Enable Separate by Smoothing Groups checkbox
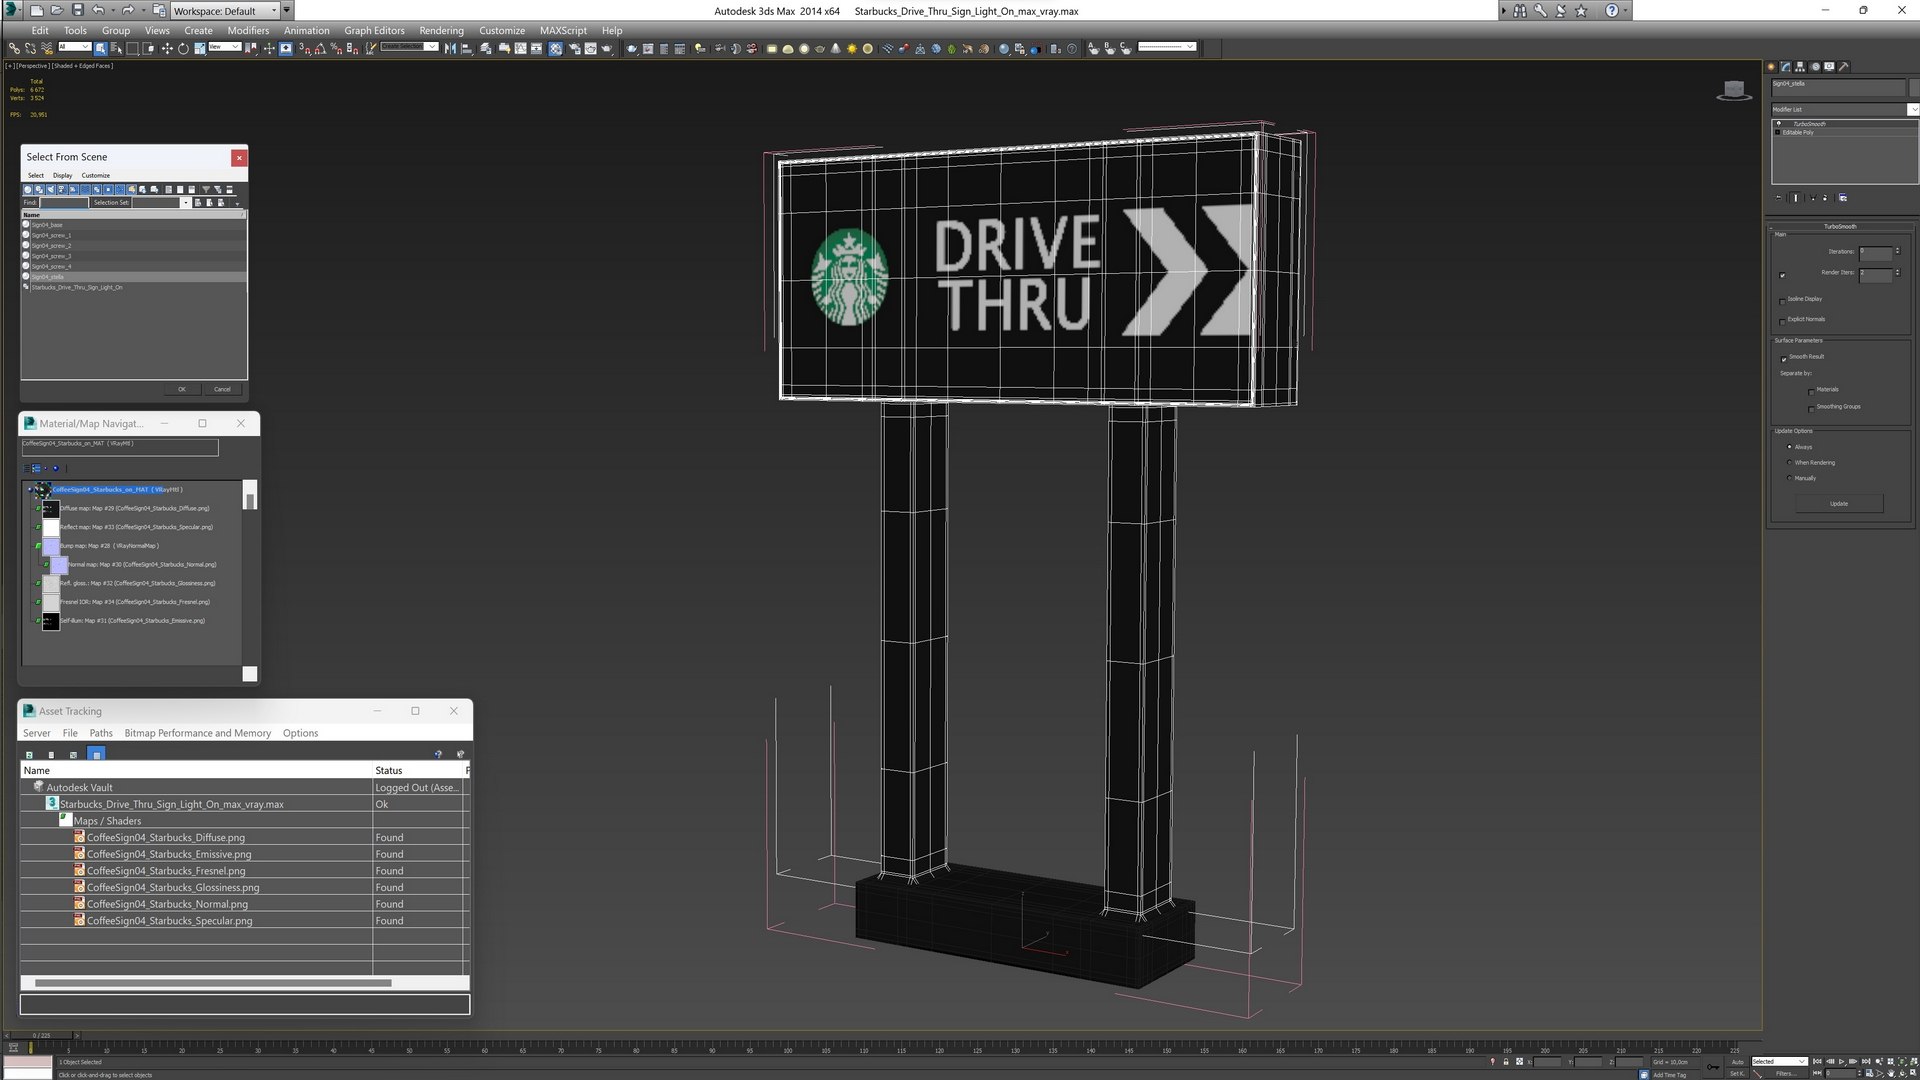The image size is (1920, 1080). point(1811,408)
